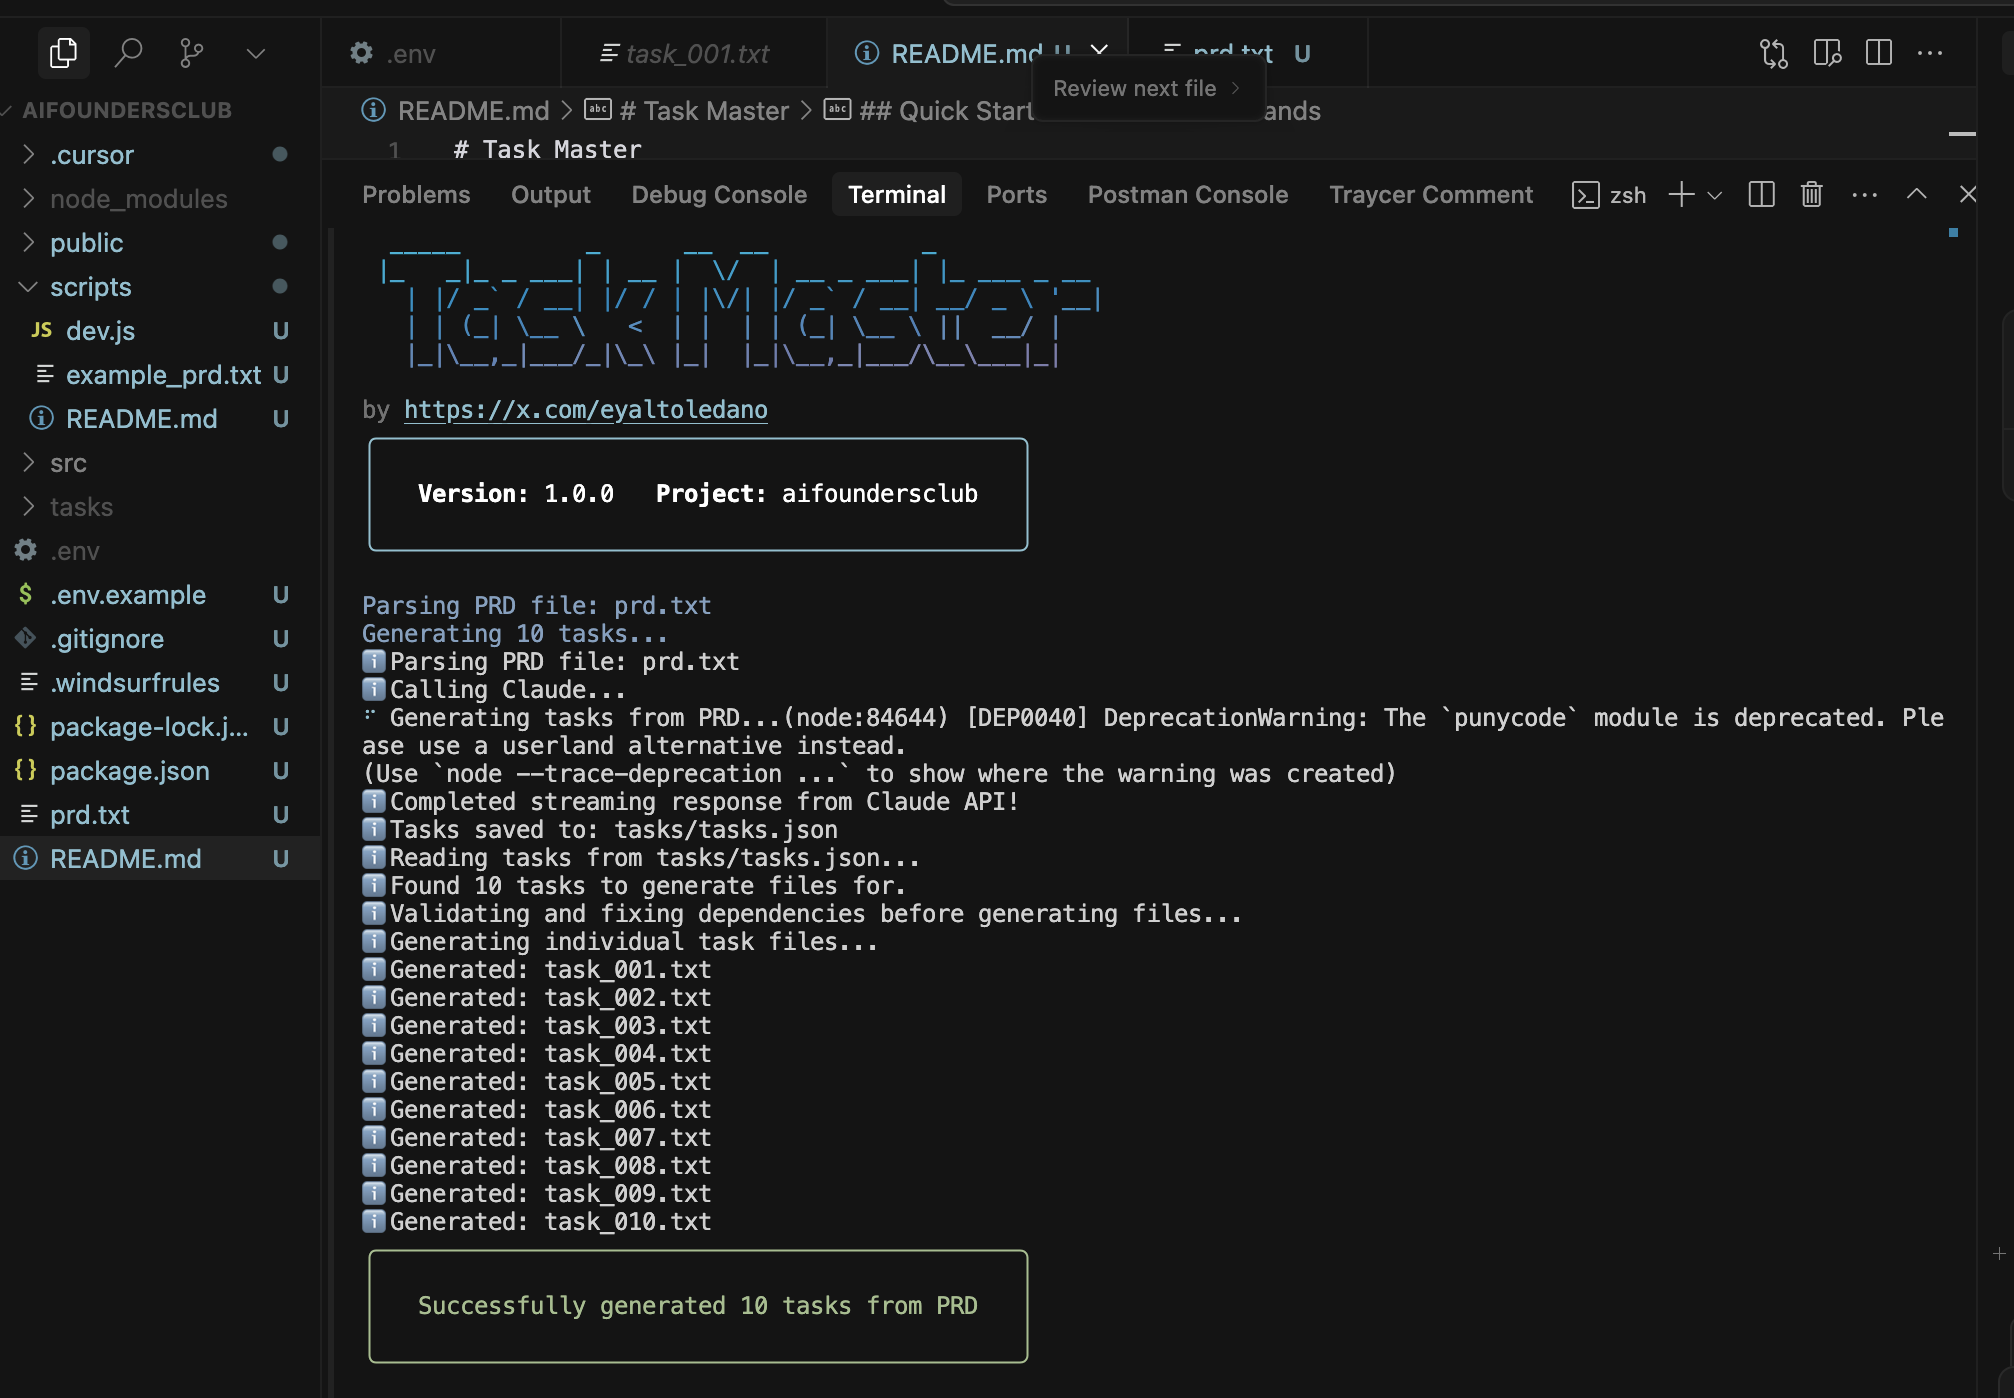Click the Task Master breadcrumb item
Image resolution: width=2014 pixels, height=1398 pixels.
[702, 110]
